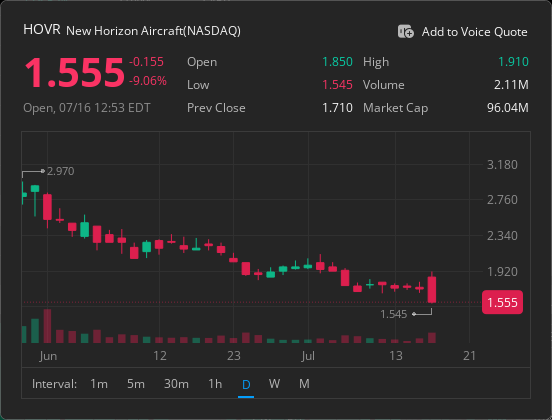
Task: Click New Horizon Aircraft(NASDAQ) company name
Action: 153,31
